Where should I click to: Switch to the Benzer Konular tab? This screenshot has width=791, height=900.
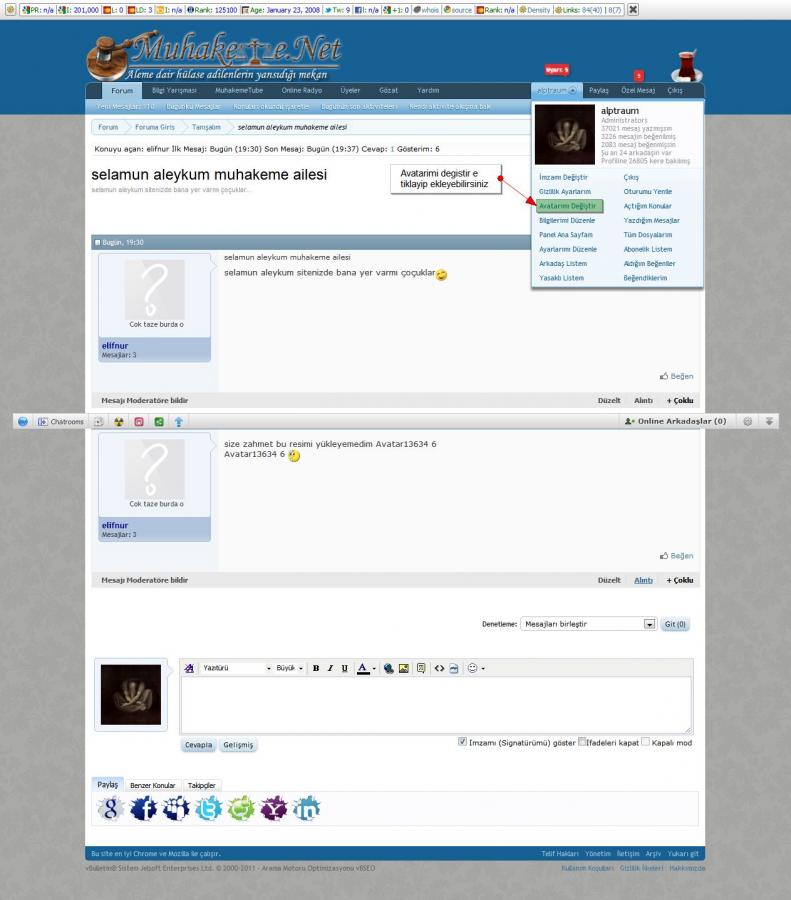[x=152, y=786]
